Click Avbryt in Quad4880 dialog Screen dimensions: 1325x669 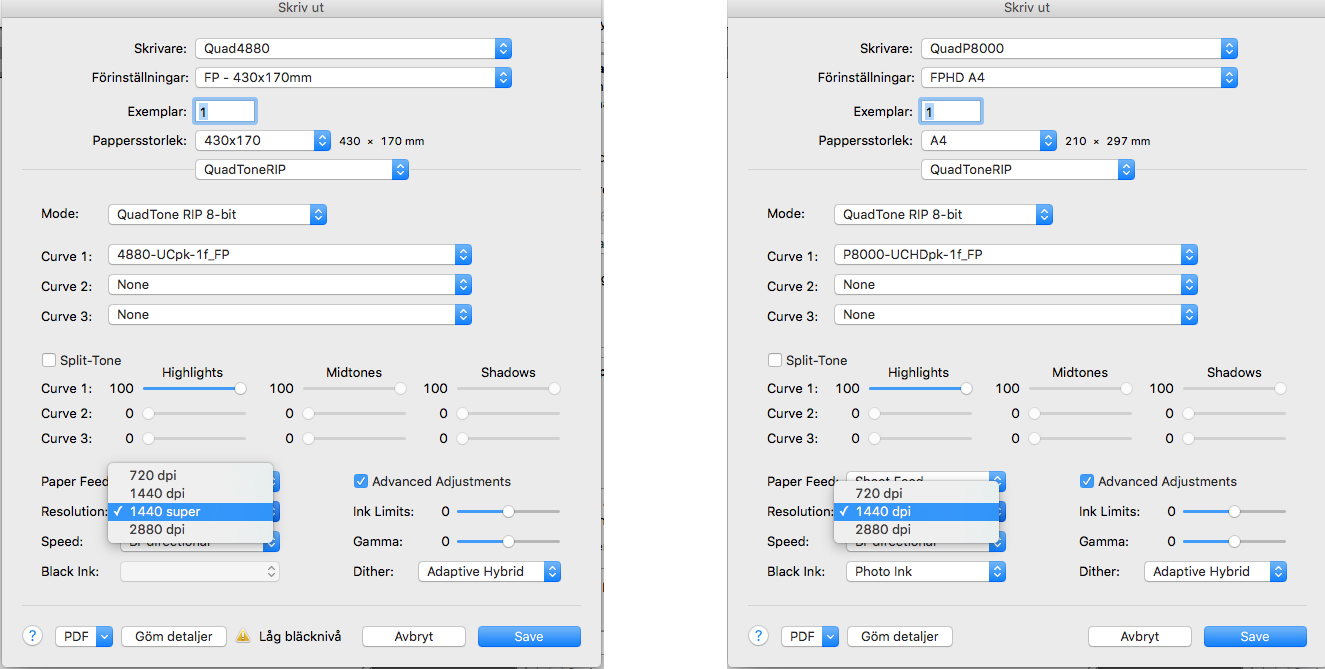pos(414,636)
